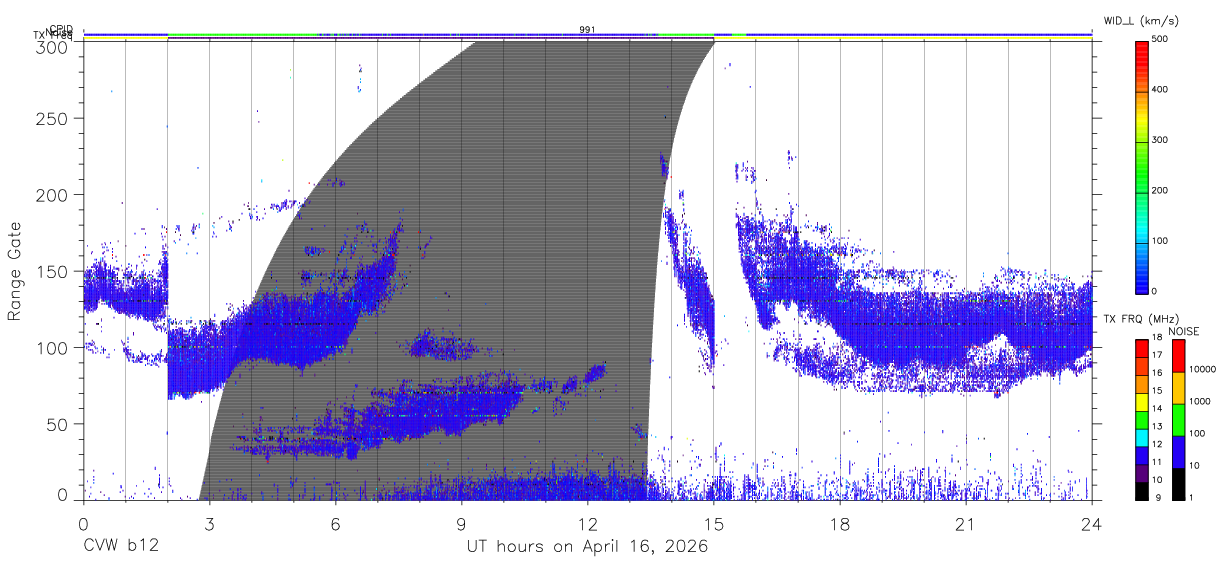This screenshot has height=567, width=1228.
Task: Click the 991 CPID value at top
Action: (x=587, y=29)
